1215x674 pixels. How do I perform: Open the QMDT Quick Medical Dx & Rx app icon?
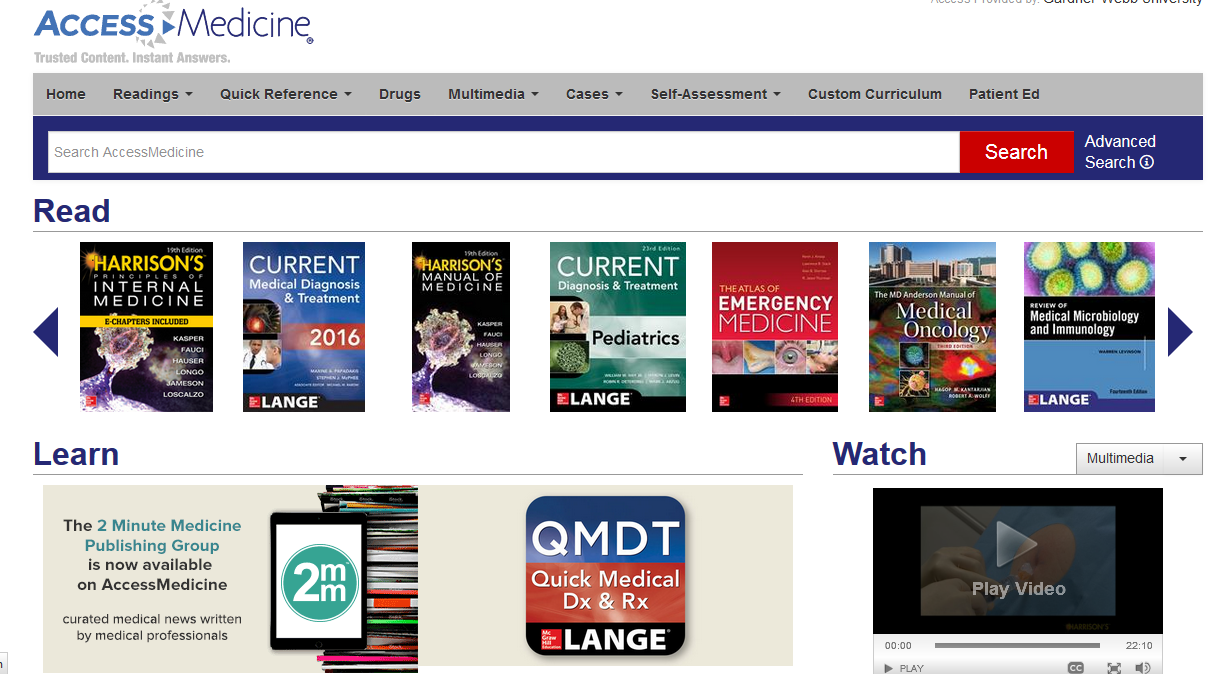pos(605,576)
